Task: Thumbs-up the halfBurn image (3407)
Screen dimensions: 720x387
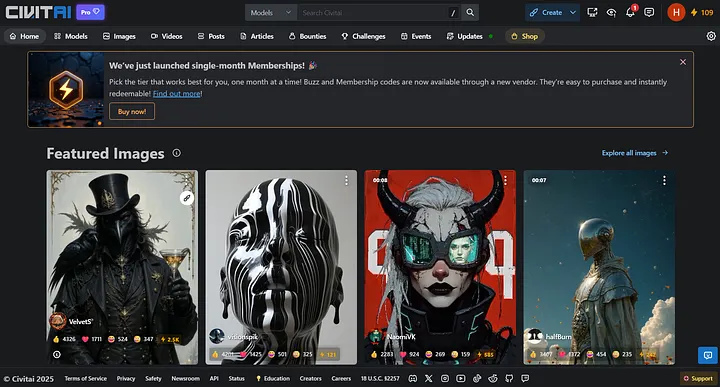Action: point(540,354)
